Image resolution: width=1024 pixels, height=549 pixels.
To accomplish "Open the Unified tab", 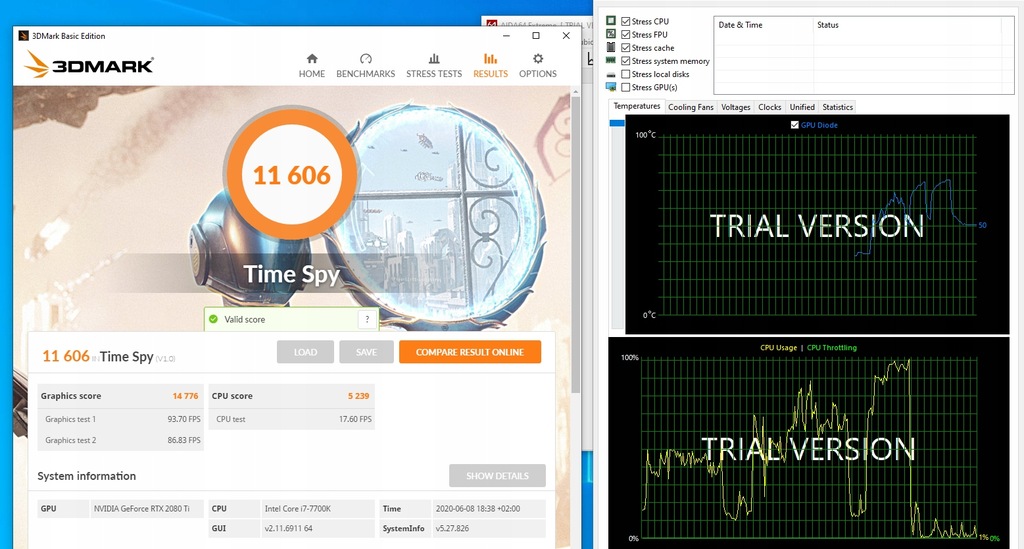I will coord(801,107).
